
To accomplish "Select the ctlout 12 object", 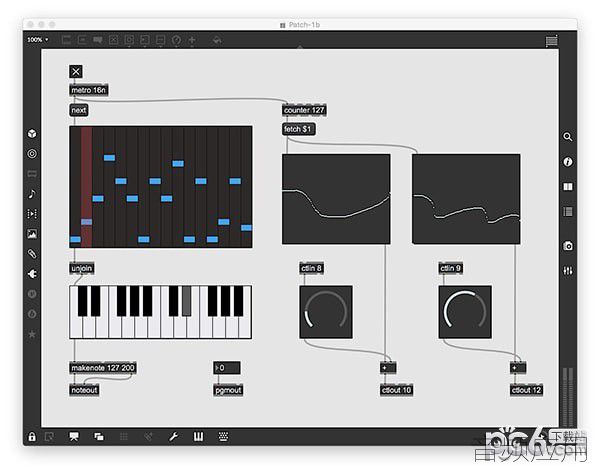I will 526,390.
